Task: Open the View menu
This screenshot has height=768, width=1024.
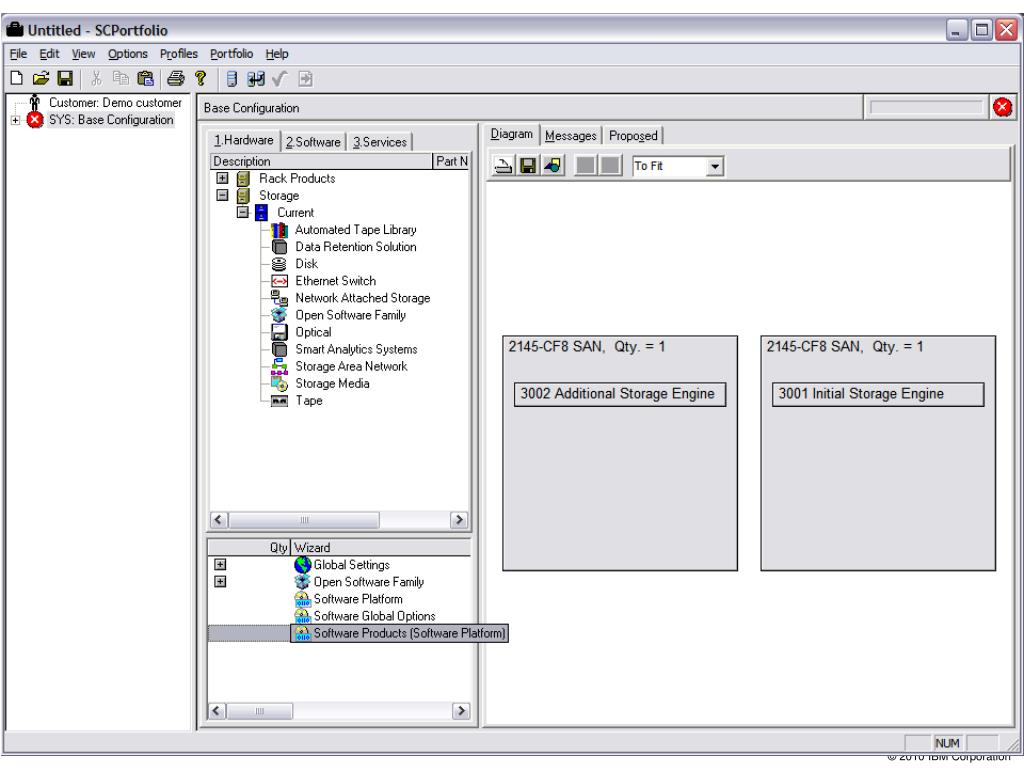Action: [x=83, y=54]
